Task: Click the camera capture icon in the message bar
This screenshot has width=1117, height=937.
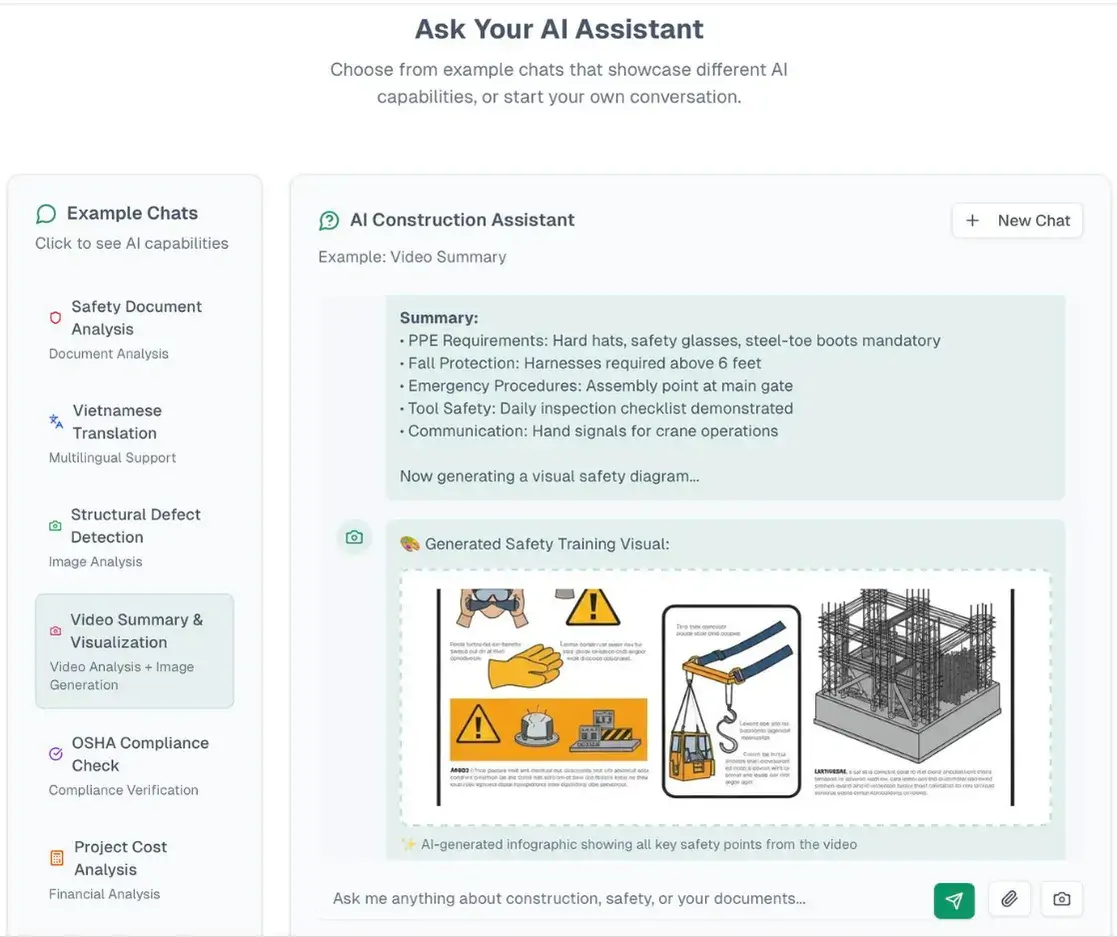Action: tap(1061, 899)
